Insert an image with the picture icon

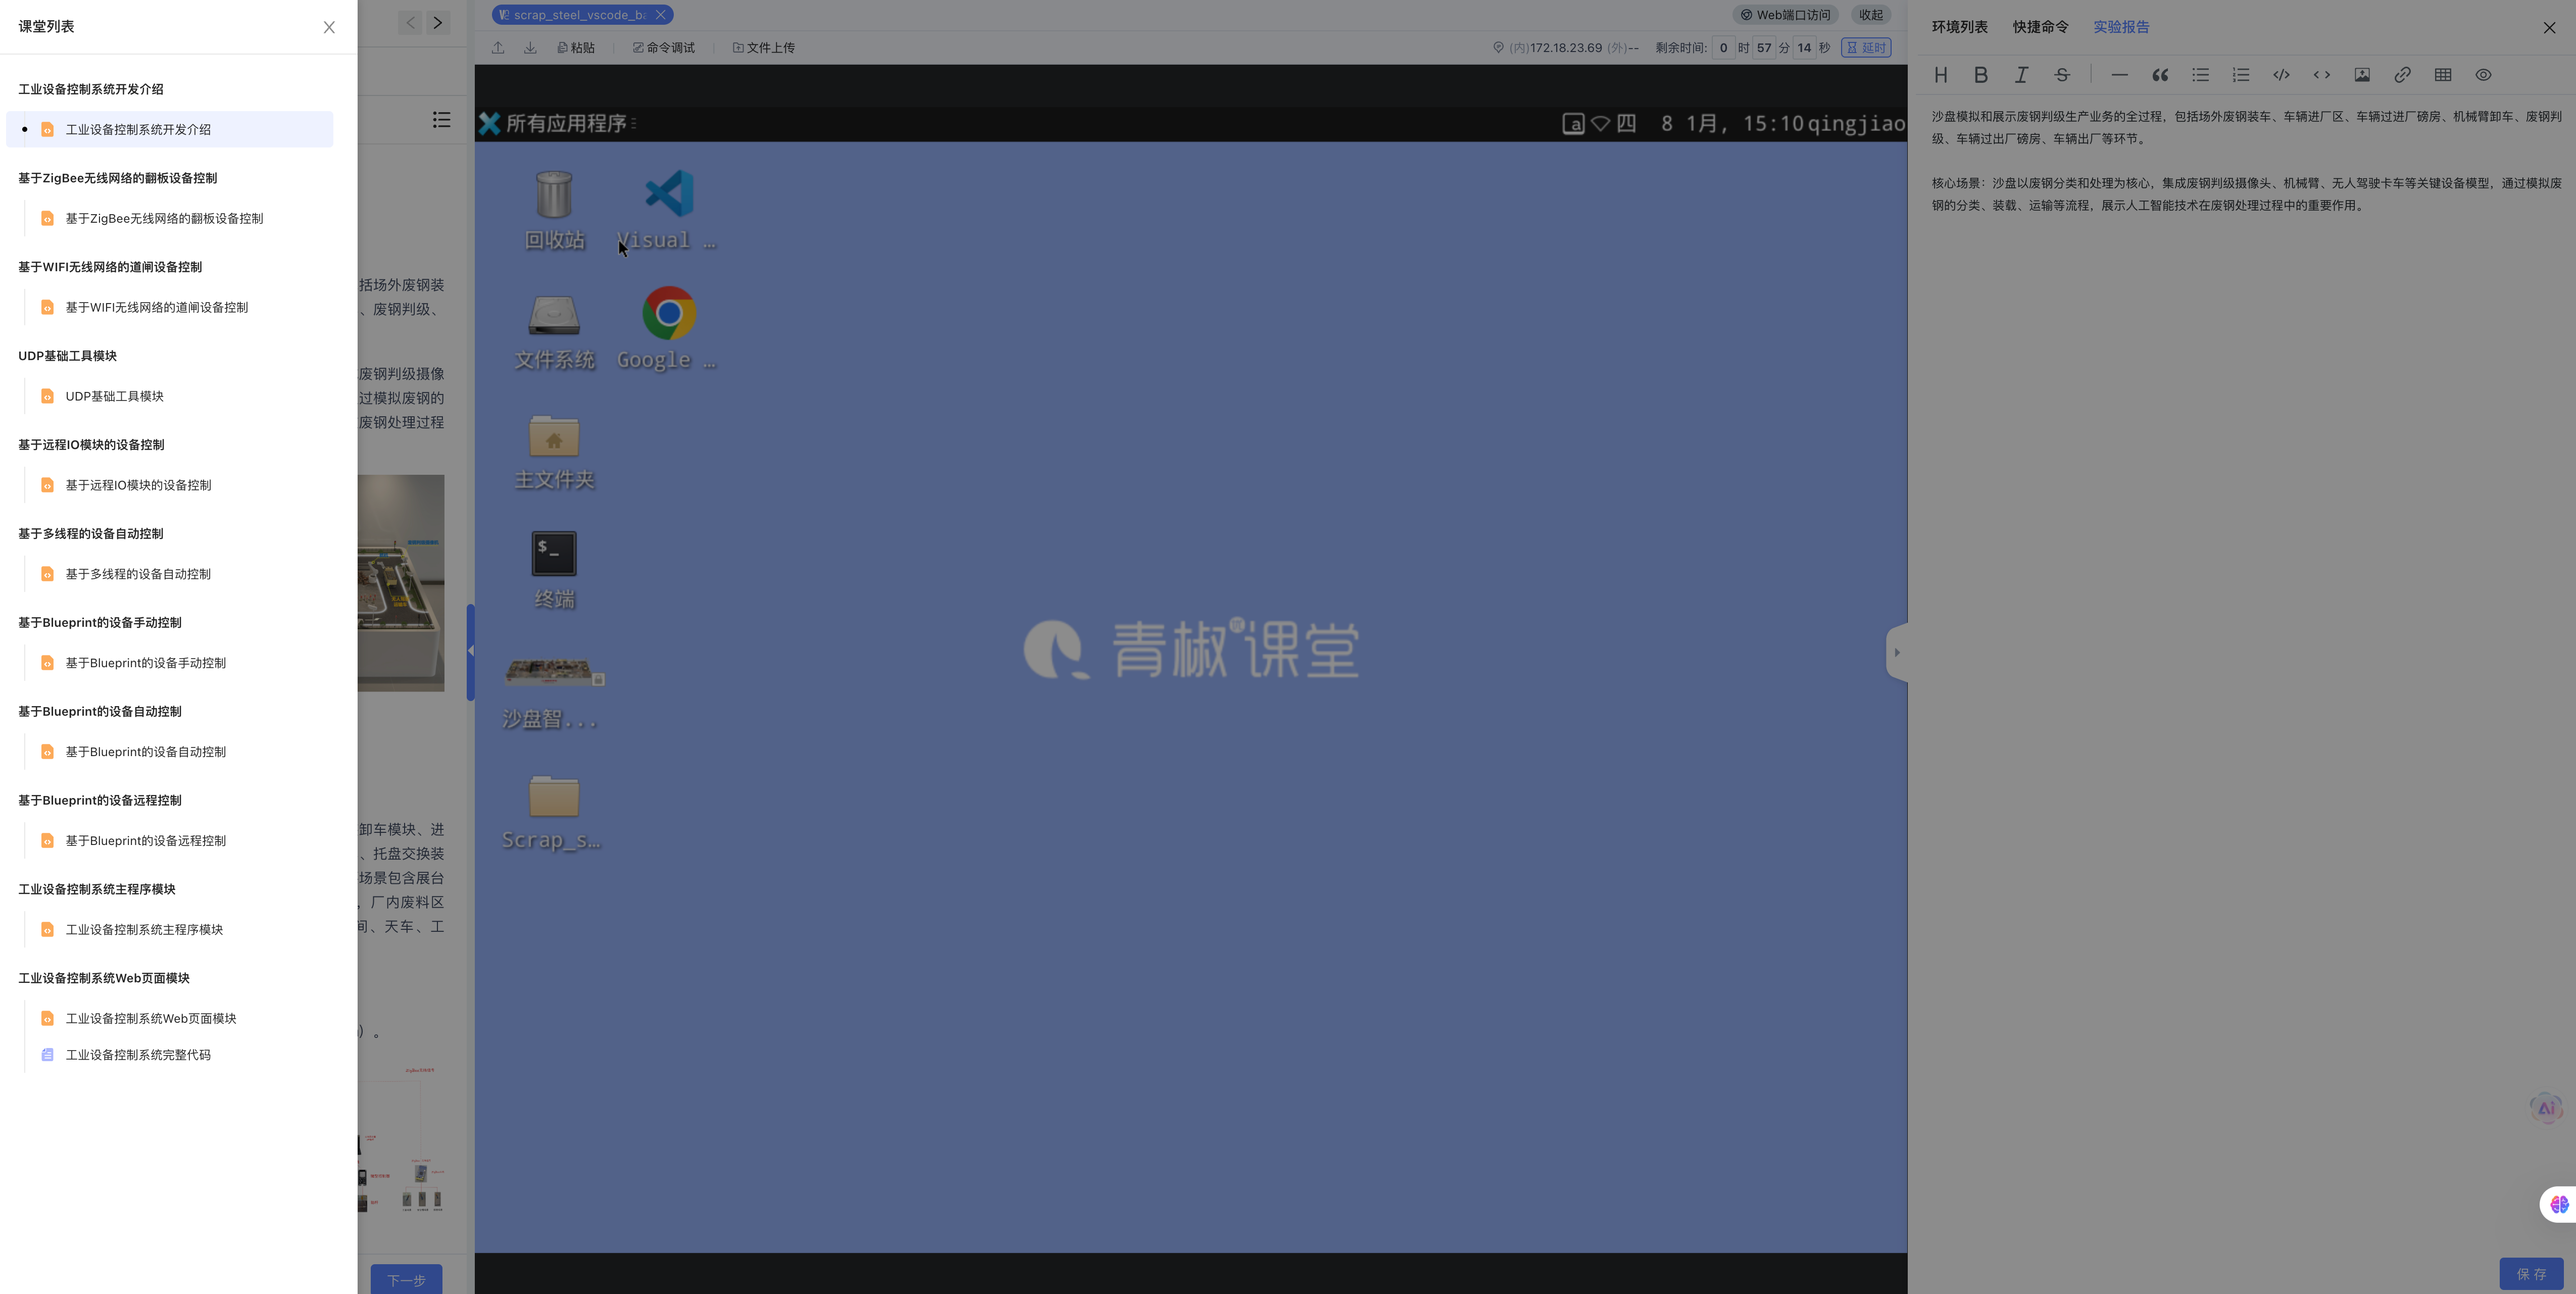2362,75
